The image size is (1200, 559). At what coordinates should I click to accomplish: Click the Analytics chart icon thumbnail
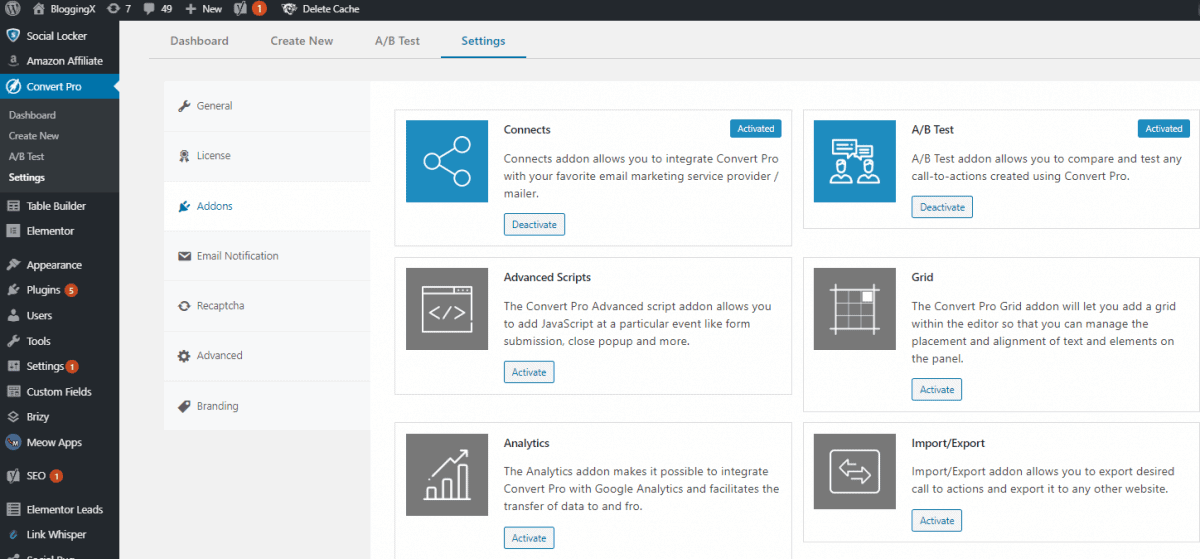pos(447,475)
